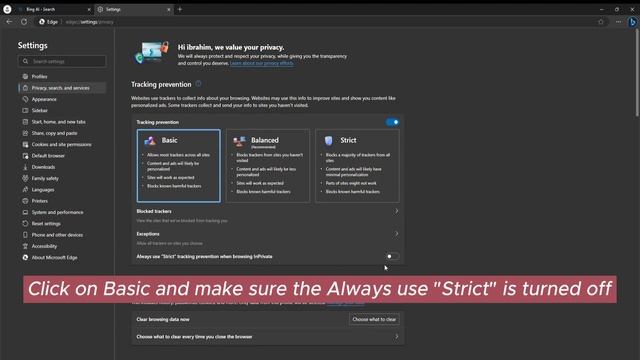
Task: Click the page vertical scrollbar thumb
Action: [637, 74]
